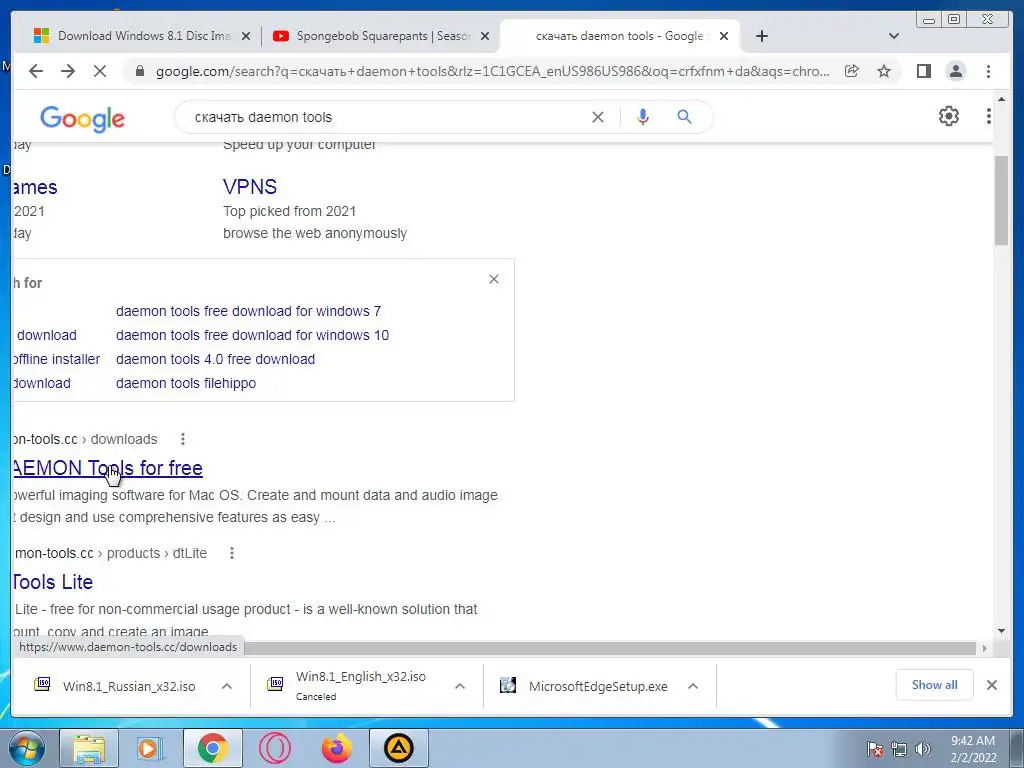Image resolution: width=1024 pixels, height=768 pixels.
Task: Close the Download Windows 8.1 tab
Action: (246, 36)
